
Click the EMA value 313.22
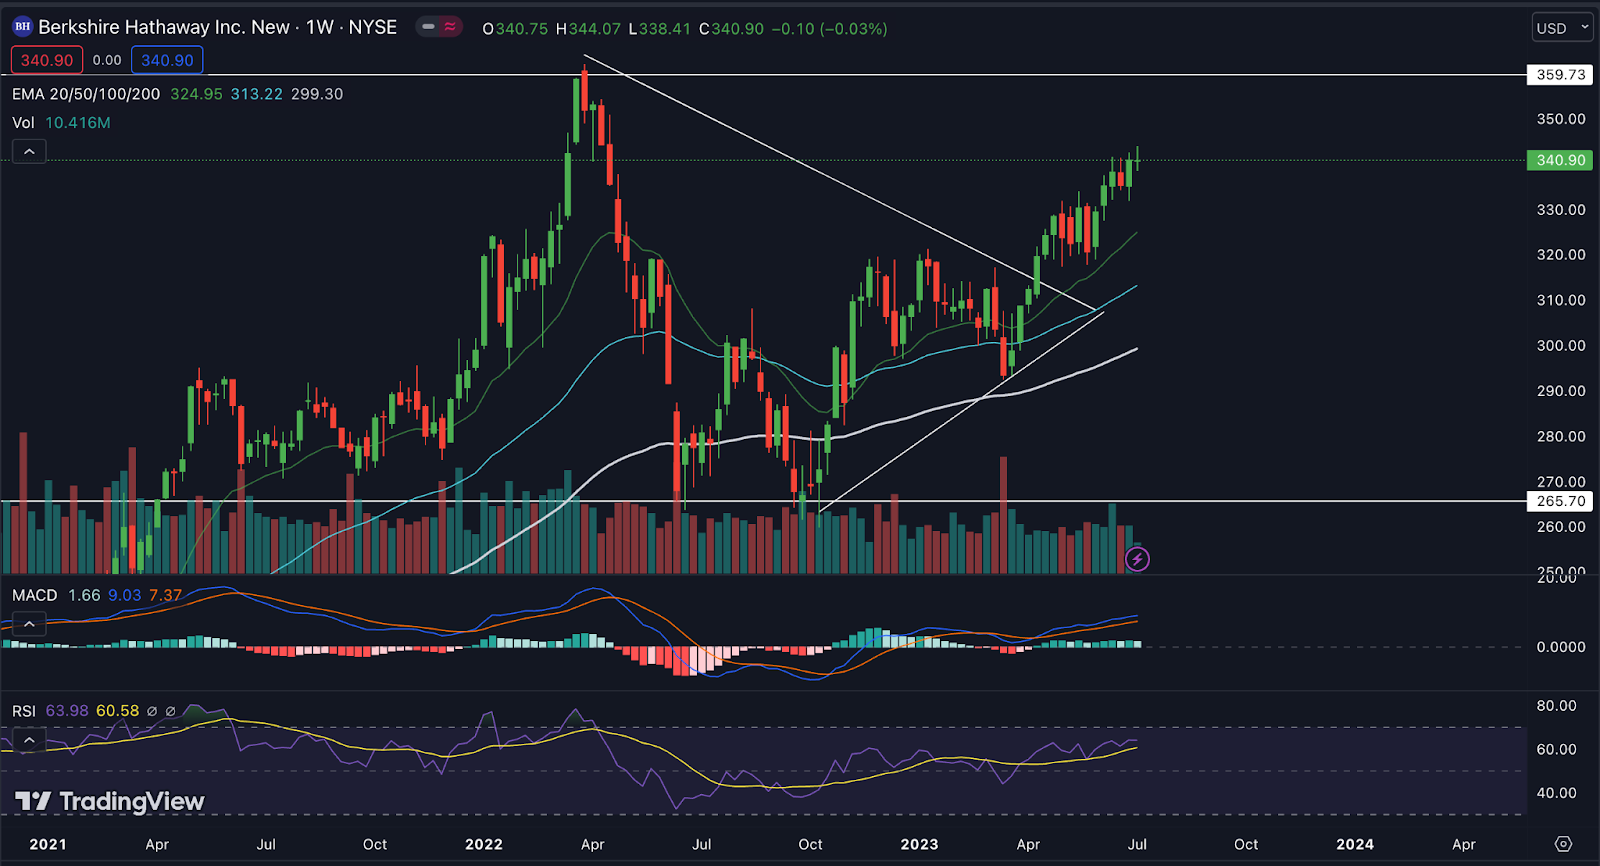click(257, 94)
